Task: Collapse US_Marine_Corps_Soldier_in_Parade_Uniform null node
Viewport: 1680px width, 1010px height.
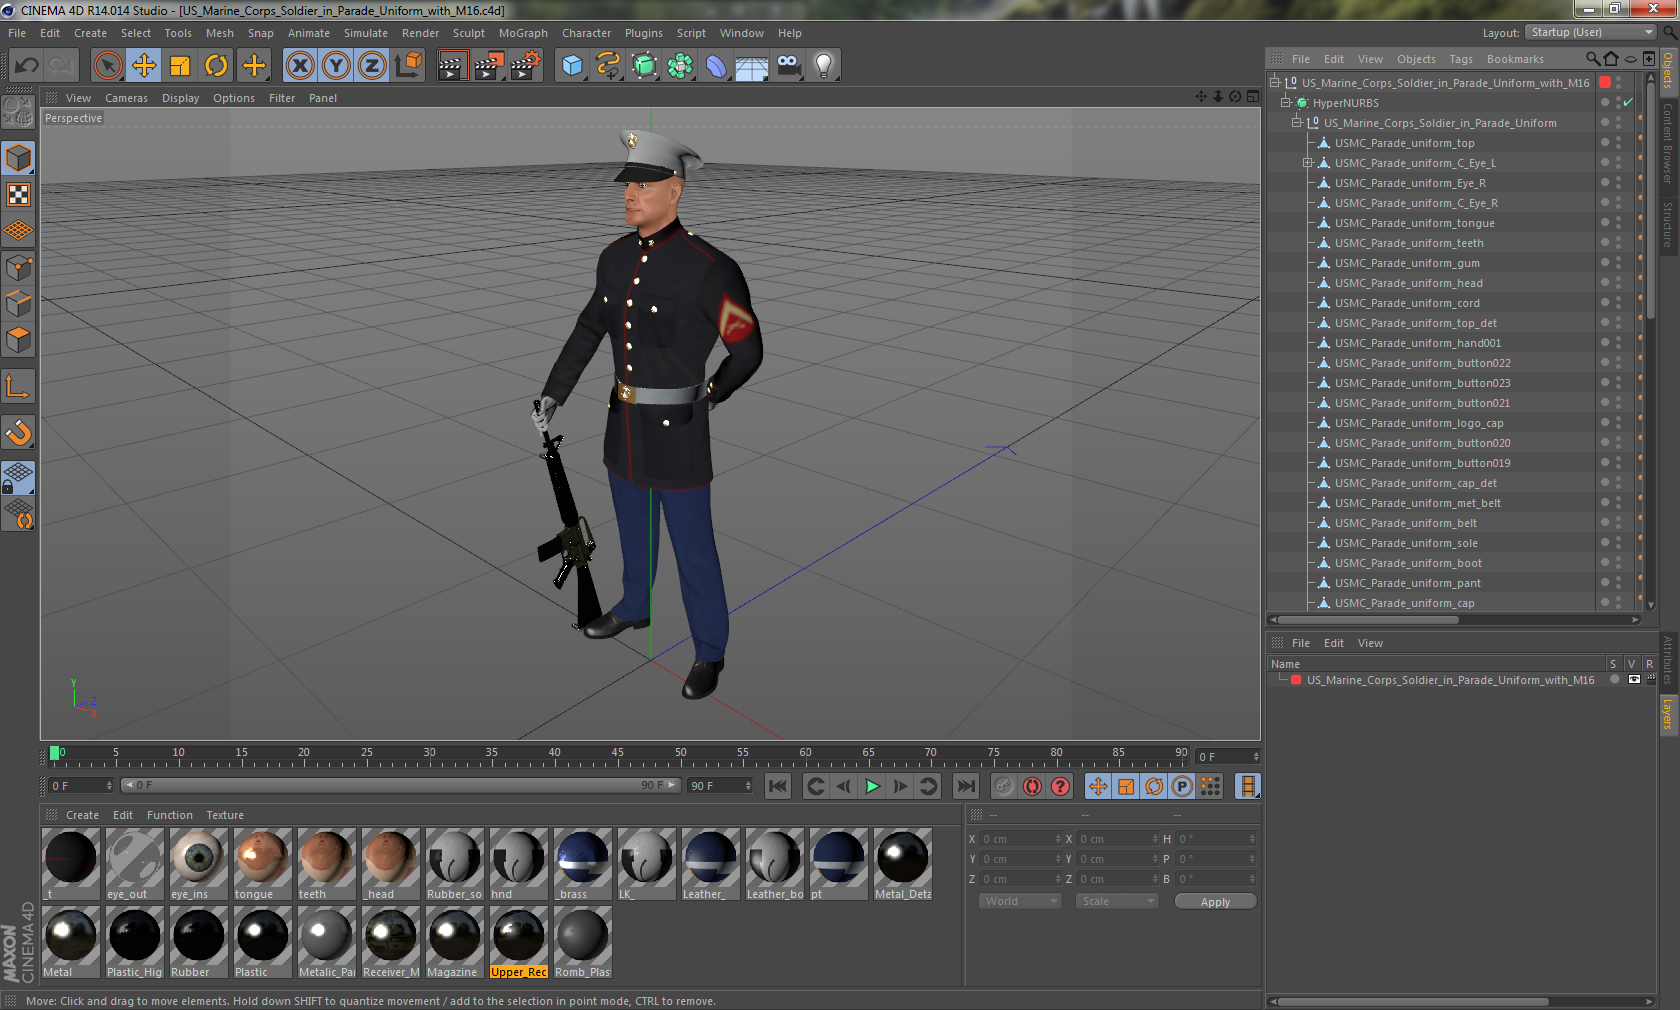Action: (x=1297, y=123)
